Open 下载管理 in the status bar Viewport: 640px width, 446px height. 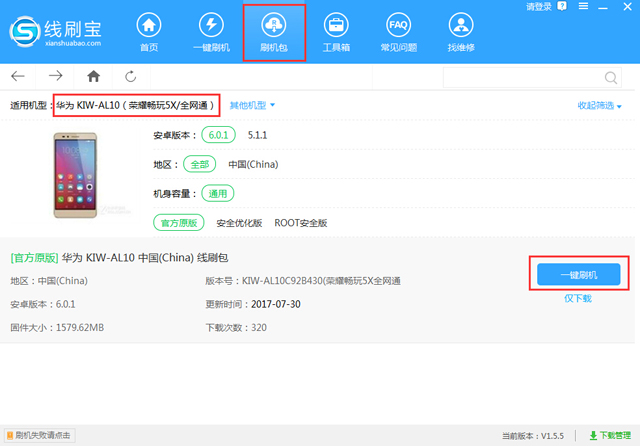[611, 436]
